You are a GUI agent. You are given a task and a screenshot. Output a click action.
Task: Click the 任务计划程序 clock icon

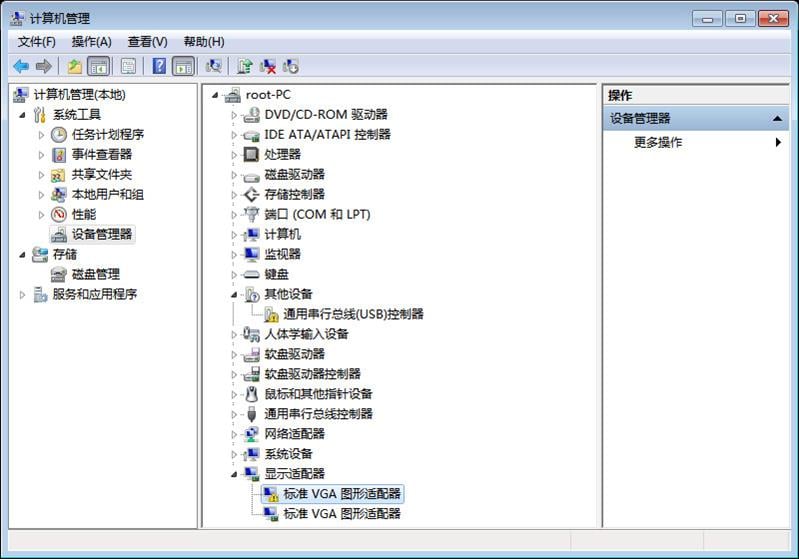(x=59, y=135)
